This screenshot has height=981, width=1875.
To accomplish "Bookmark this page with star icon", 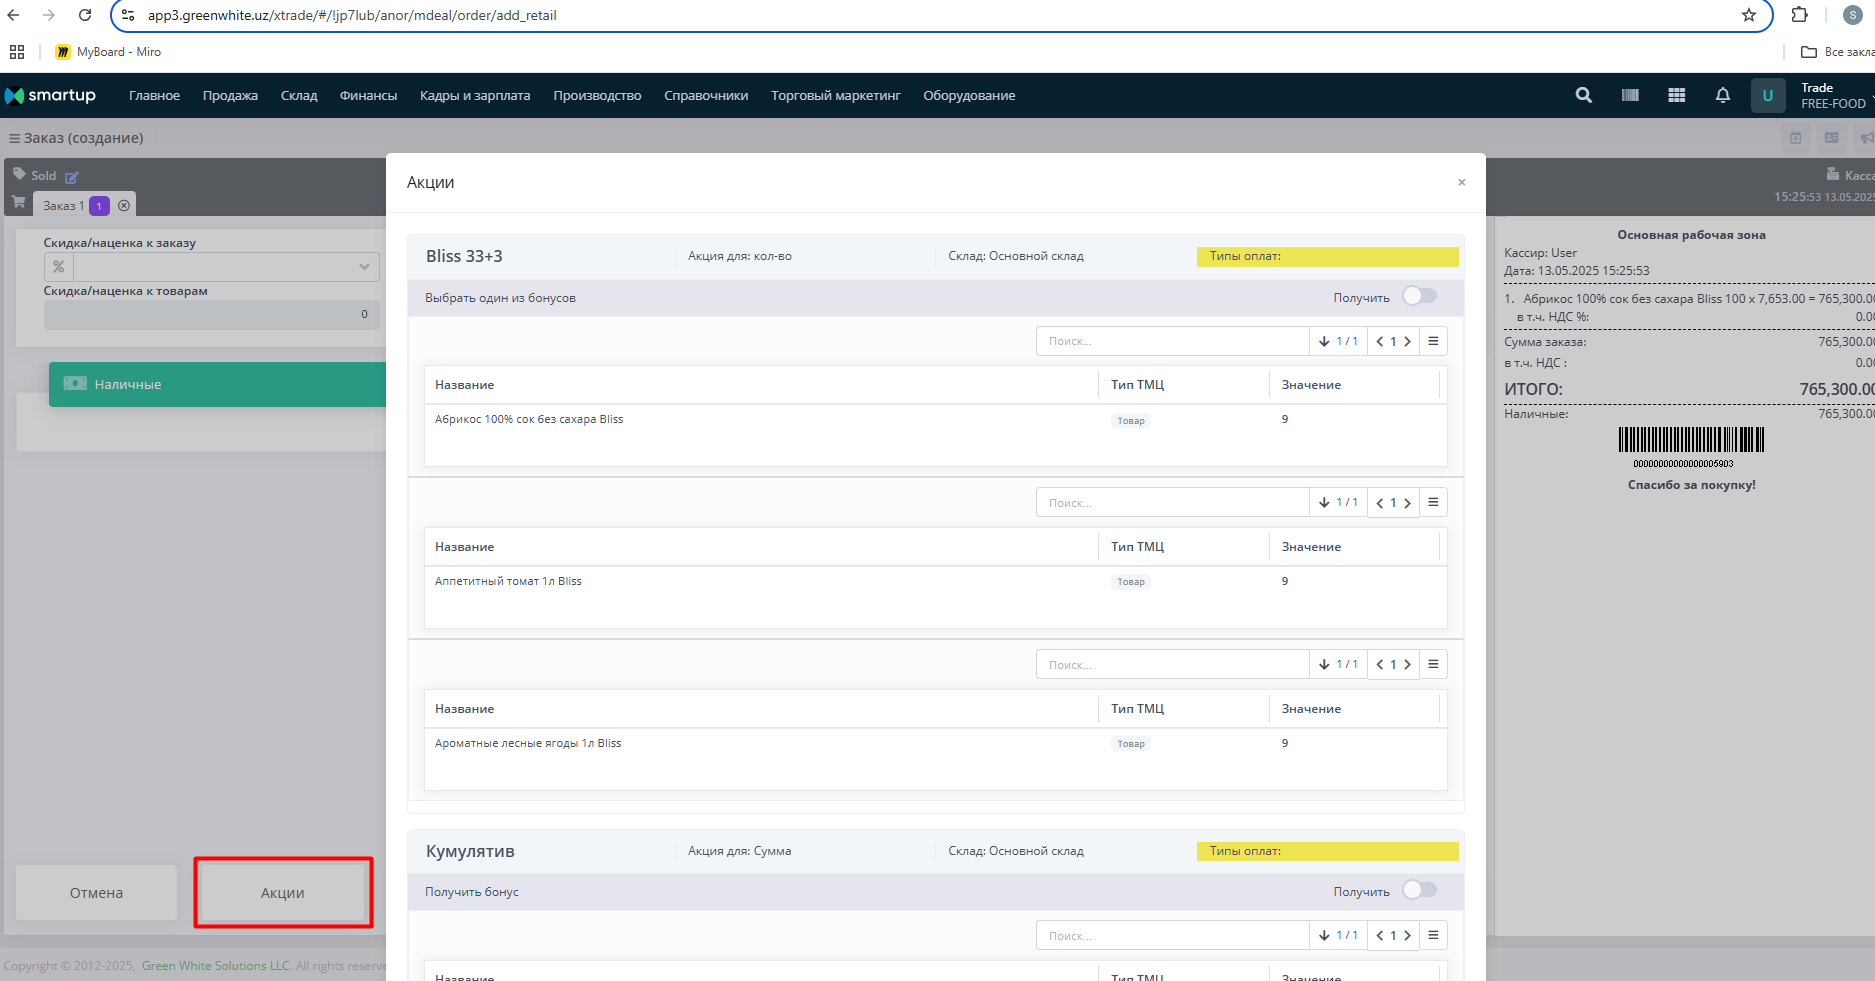I will pyautogui.click(x=1748, y=15).
